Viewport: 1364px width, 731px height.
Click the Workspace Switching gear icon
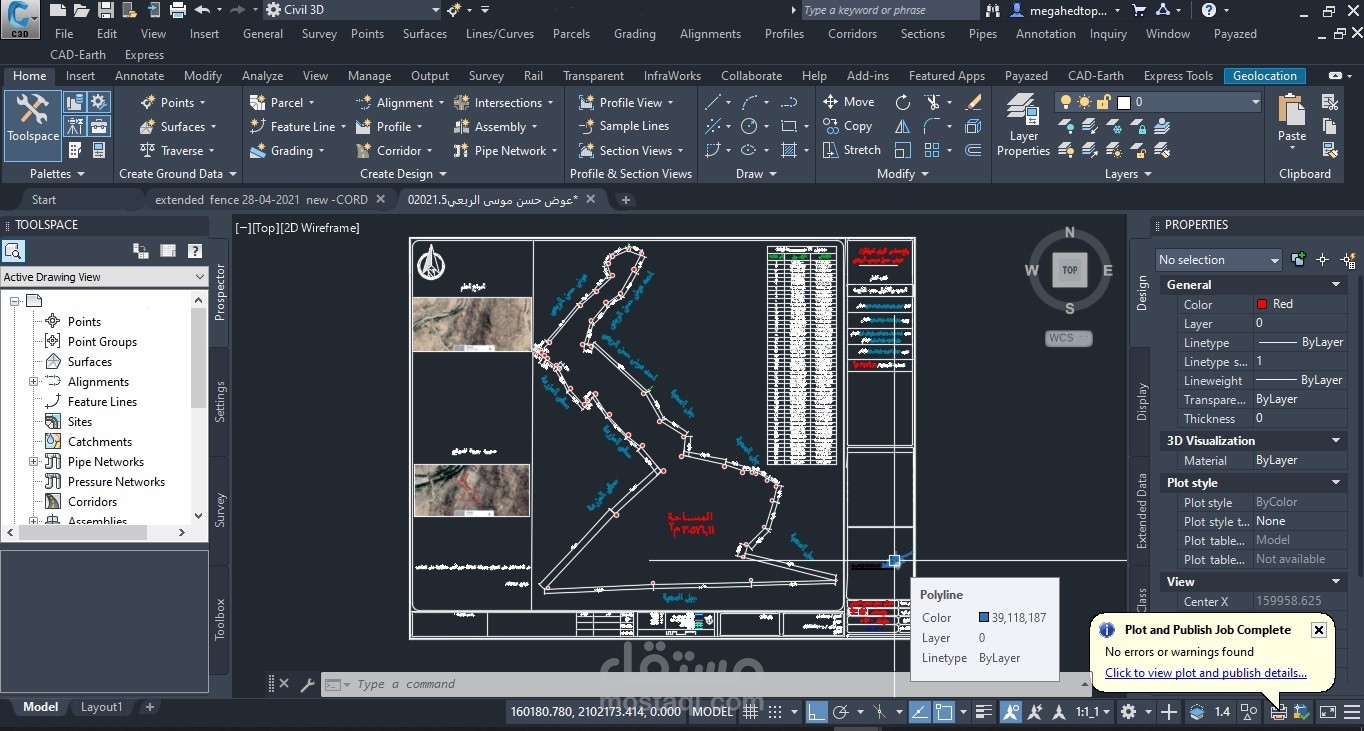[x=1129, y=712]
